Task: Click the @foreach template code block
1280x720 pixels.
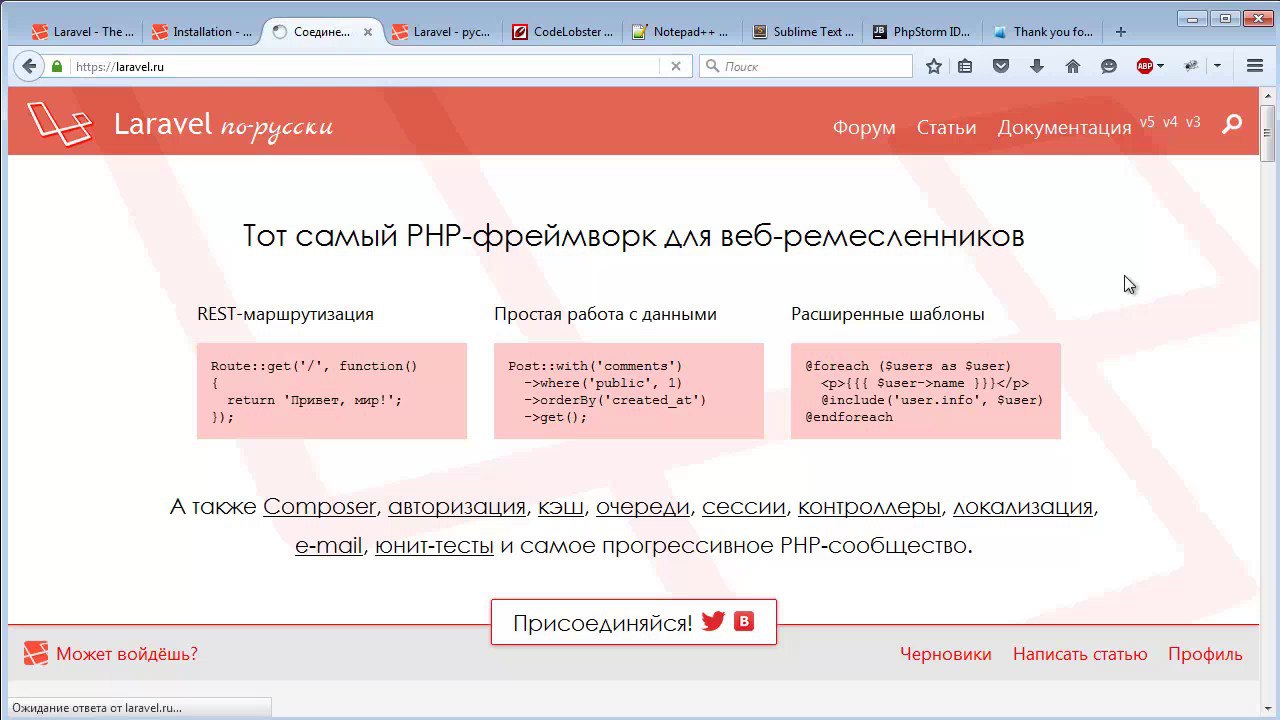Action: pos(926,391)
